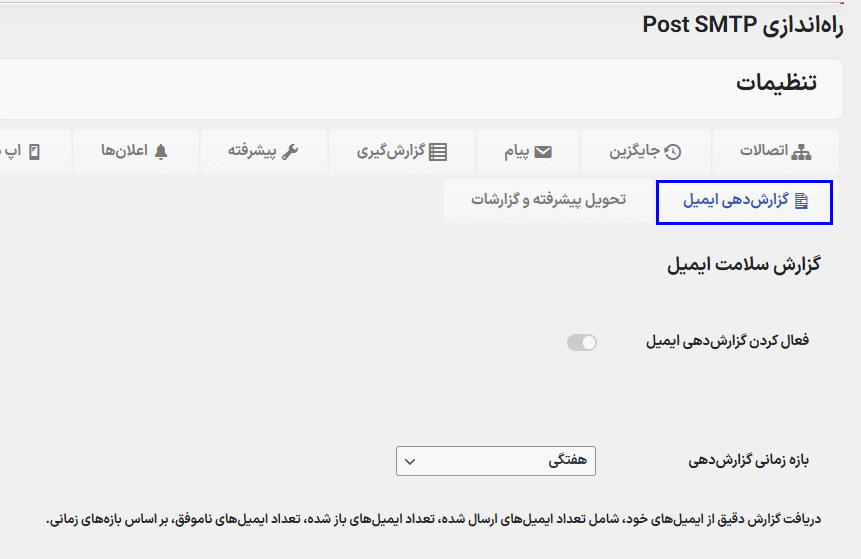Screen dimensions: 861x559
Task: Switch to the جایگزین (Fallback) tab
Action: tap(645, 152)
